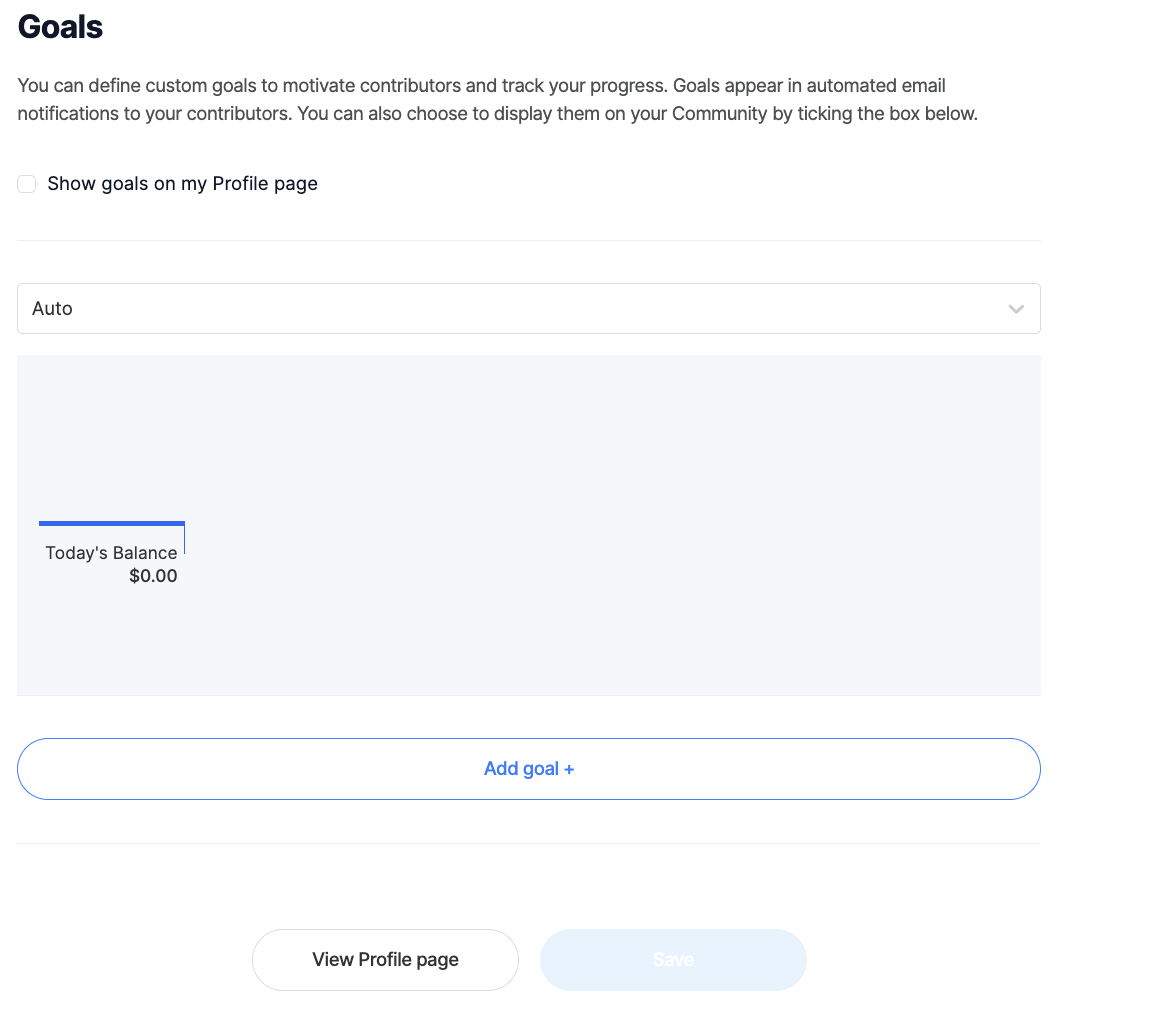Click the 'Auto' text in the dropdown

[52, 309]
